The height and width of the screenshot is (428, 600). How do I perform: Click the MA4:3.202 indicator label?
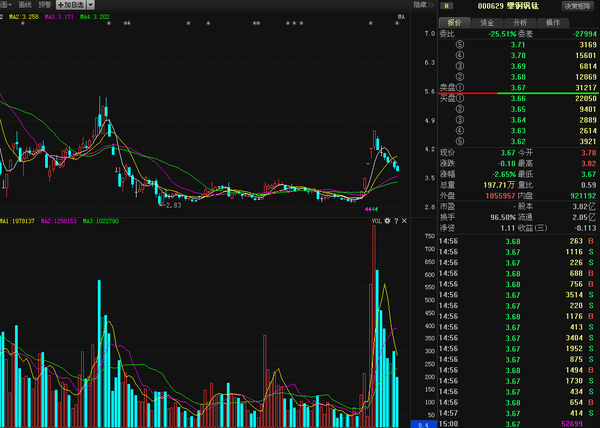click(x=95, y=17)
